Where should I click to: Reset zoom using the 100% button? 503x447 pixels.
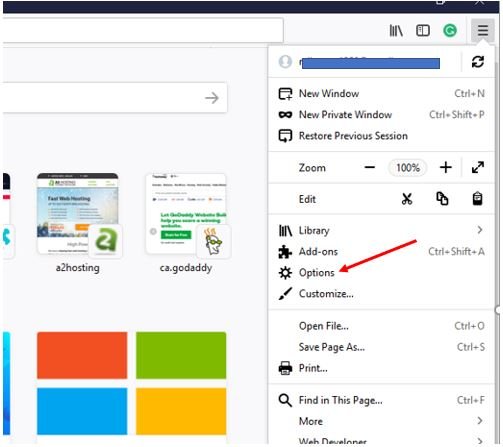(408, 168)
